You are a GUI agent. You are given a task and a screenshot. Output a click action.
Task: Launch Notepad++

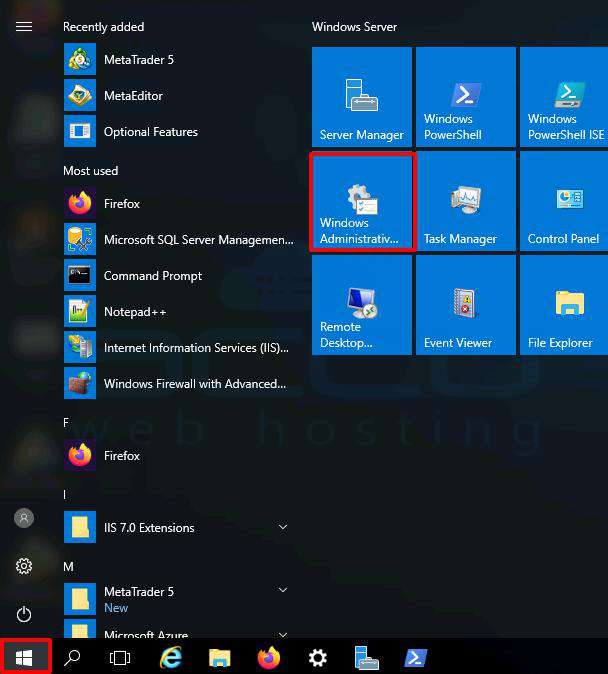click(x=176, y=312)
